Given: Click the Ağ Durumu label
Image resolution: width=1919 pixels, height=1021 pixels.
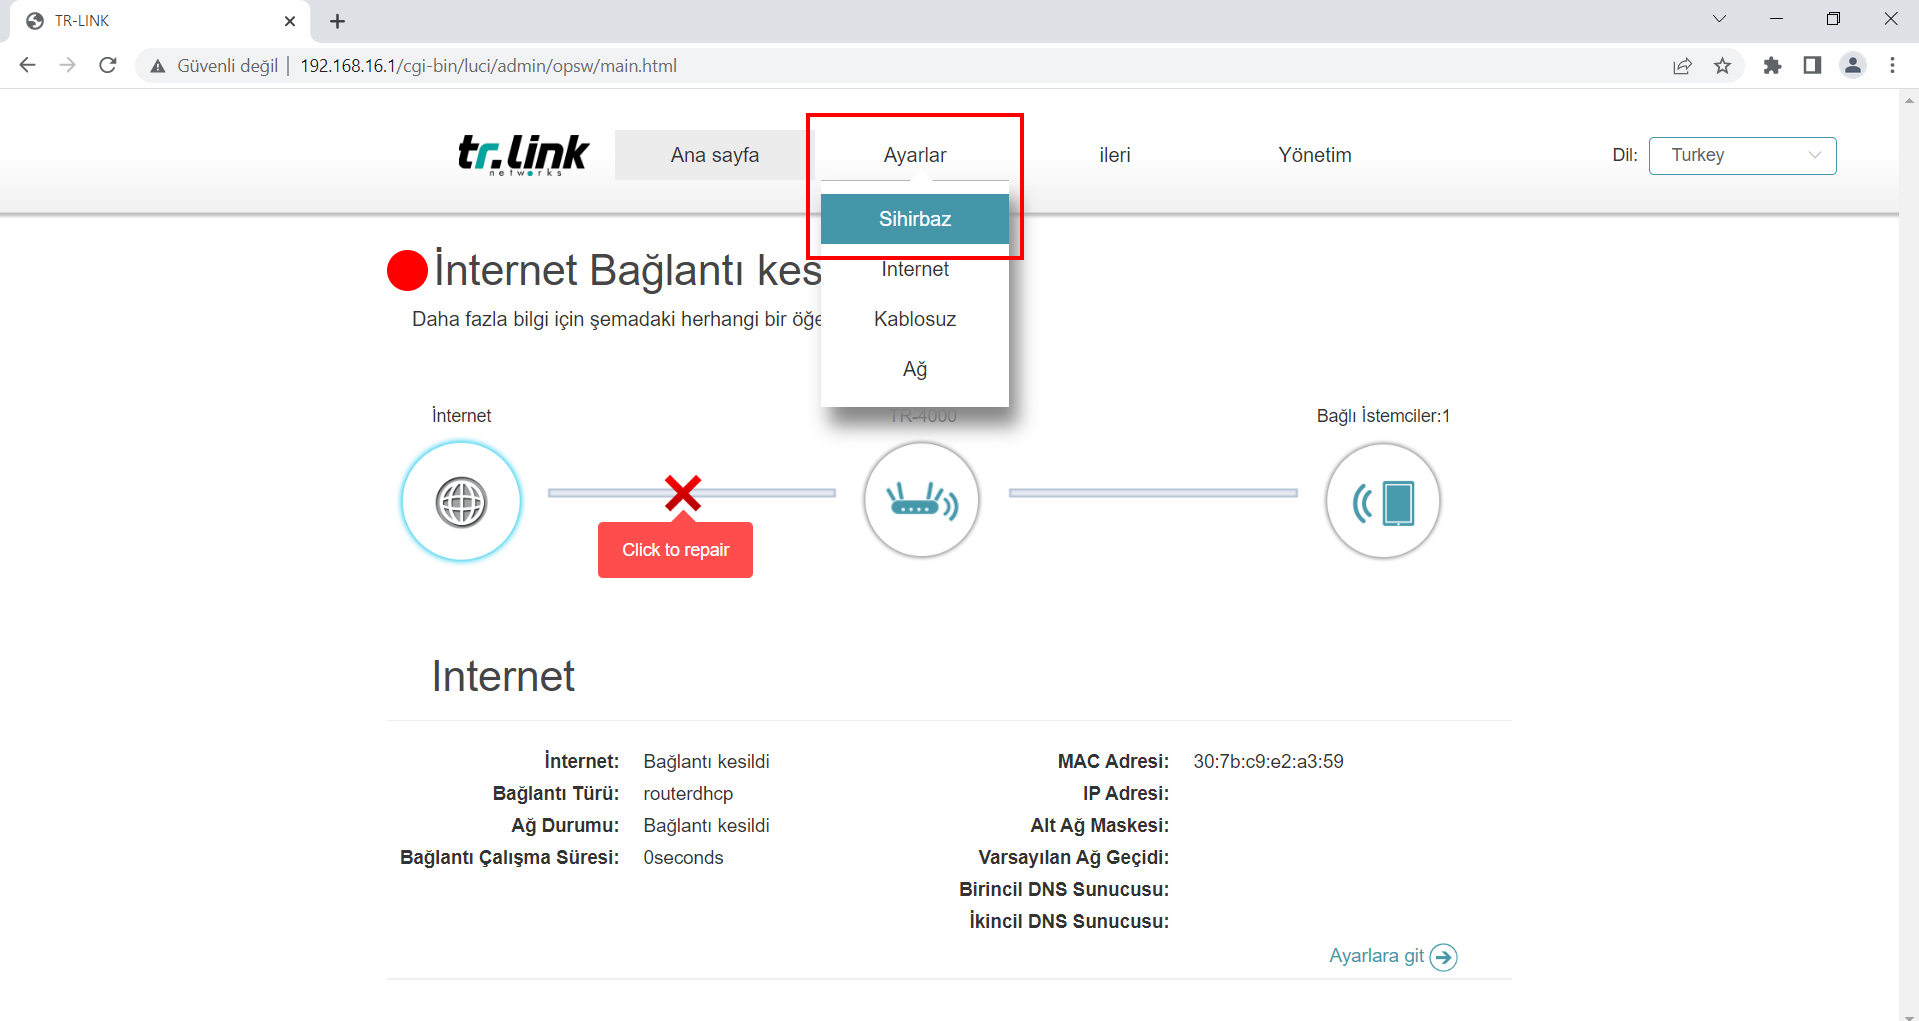Looking at the screenshot, I should pyautogui.click(x=565, y=826).
